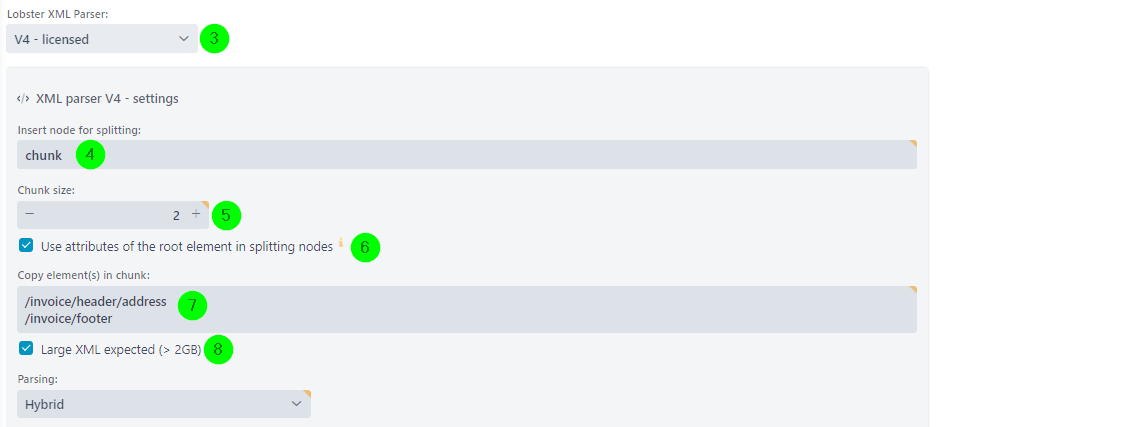
Task: Increase chunk size with the plus button
Action: coord(195,214)
